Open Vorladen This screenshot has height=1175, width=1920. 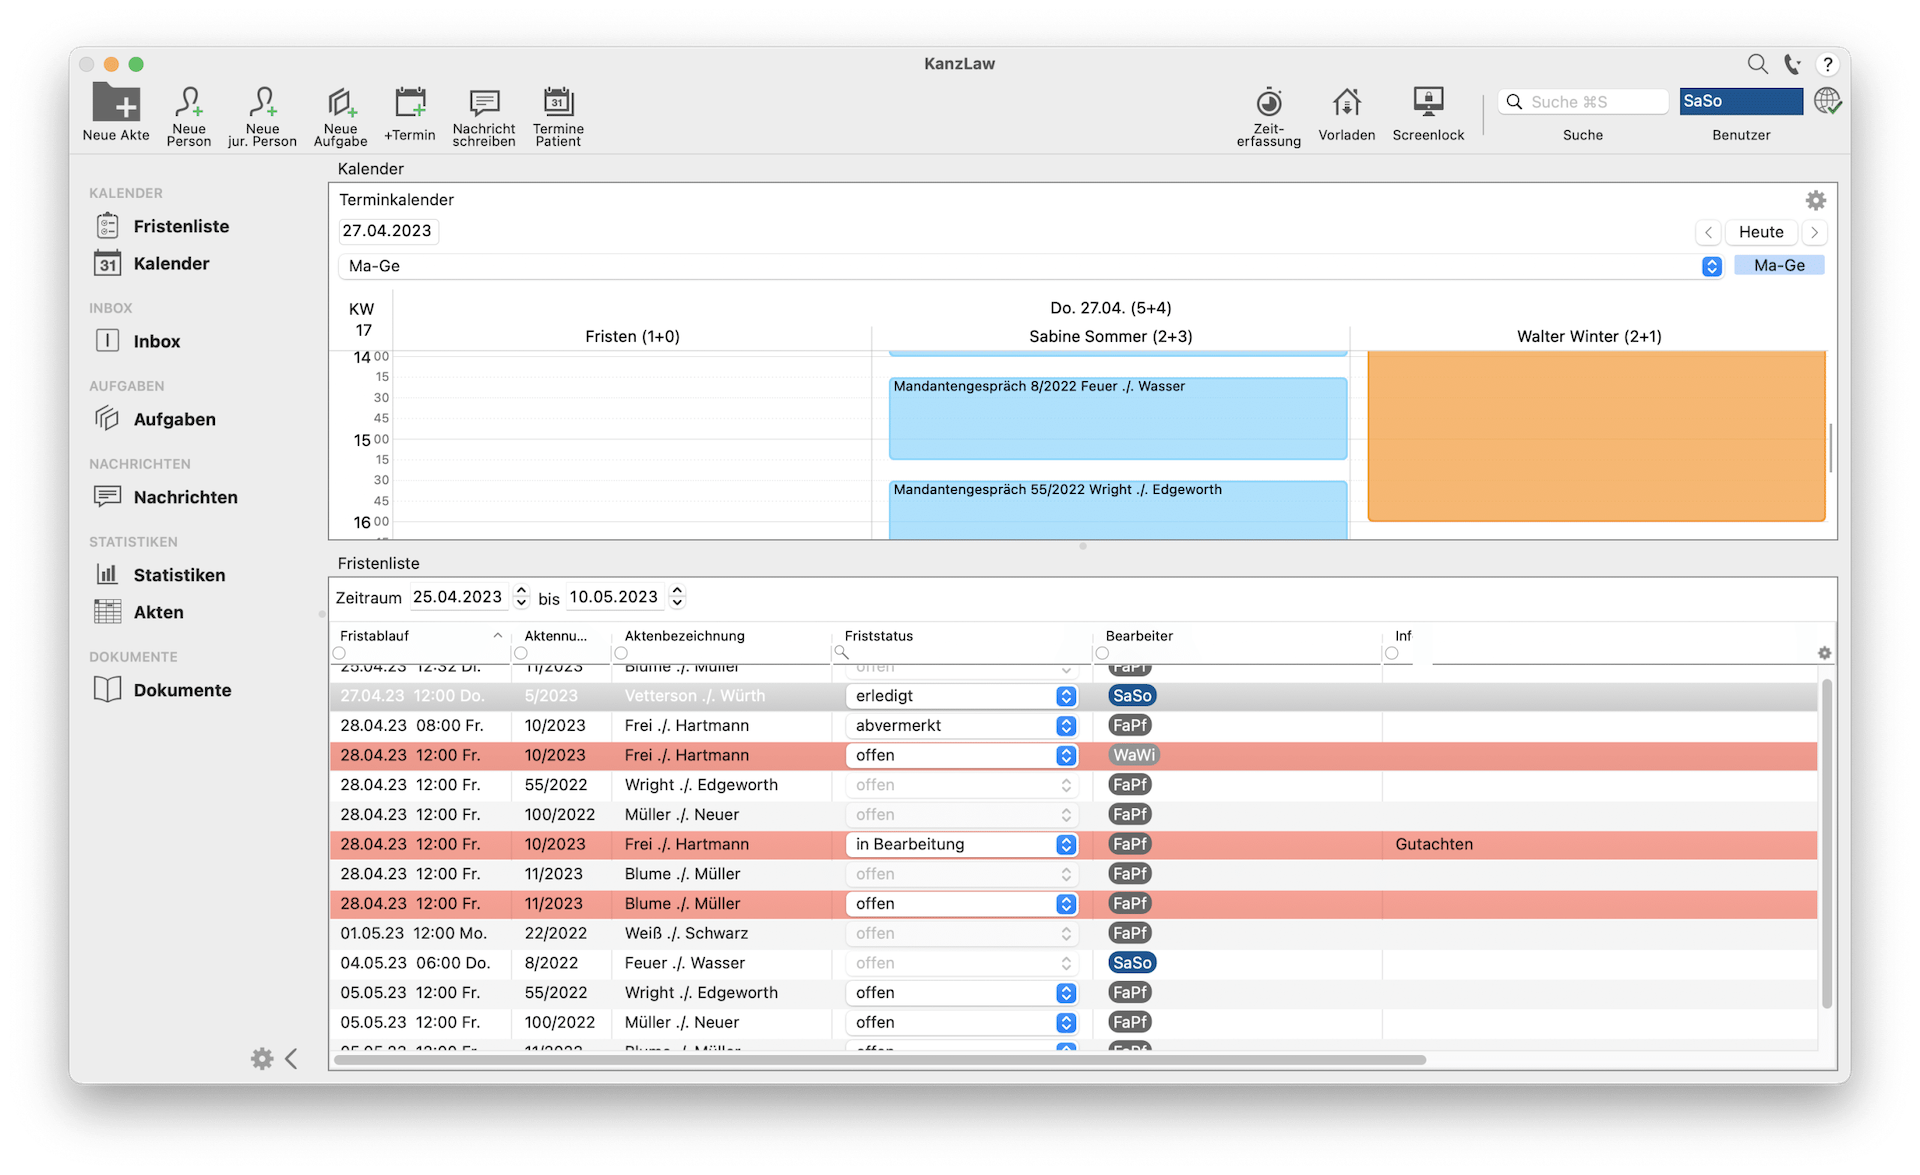click(x=1346, y=114)
